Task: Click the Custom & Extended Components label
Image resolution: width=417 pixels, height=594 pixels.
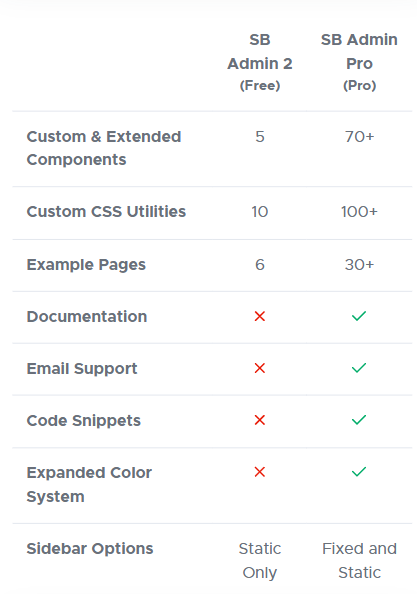Action: point(104,148)
